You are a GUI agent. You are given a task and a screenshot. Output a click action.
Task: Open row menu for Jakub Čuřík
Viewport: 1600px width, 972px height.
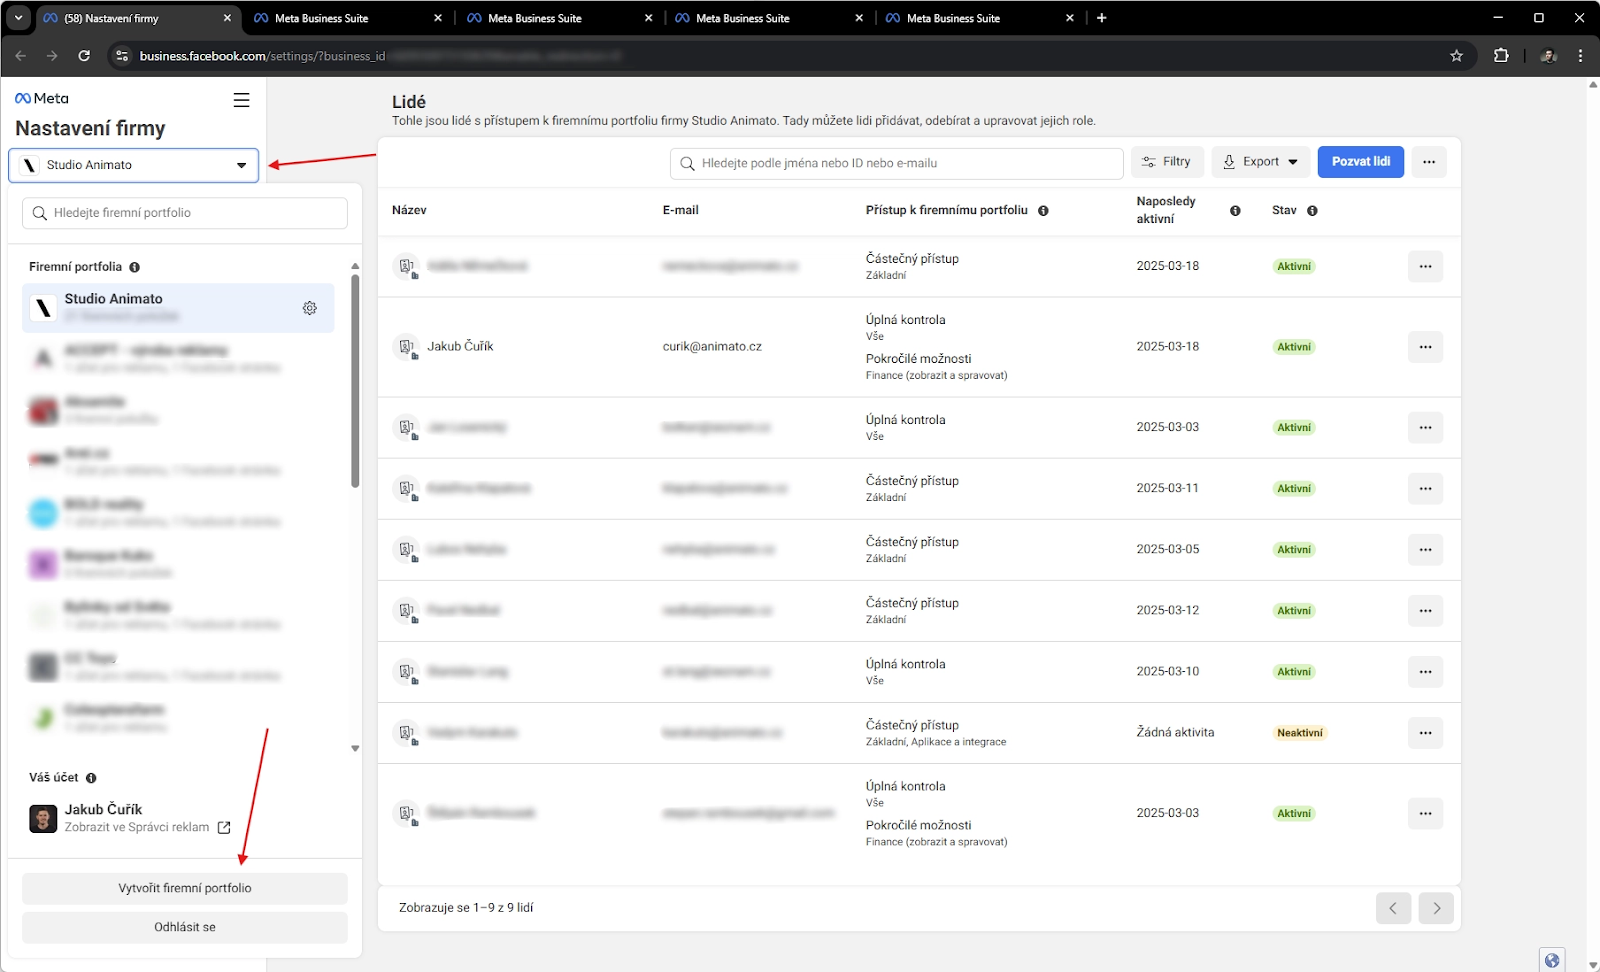pyautogui.click(x=1425, y=347)
